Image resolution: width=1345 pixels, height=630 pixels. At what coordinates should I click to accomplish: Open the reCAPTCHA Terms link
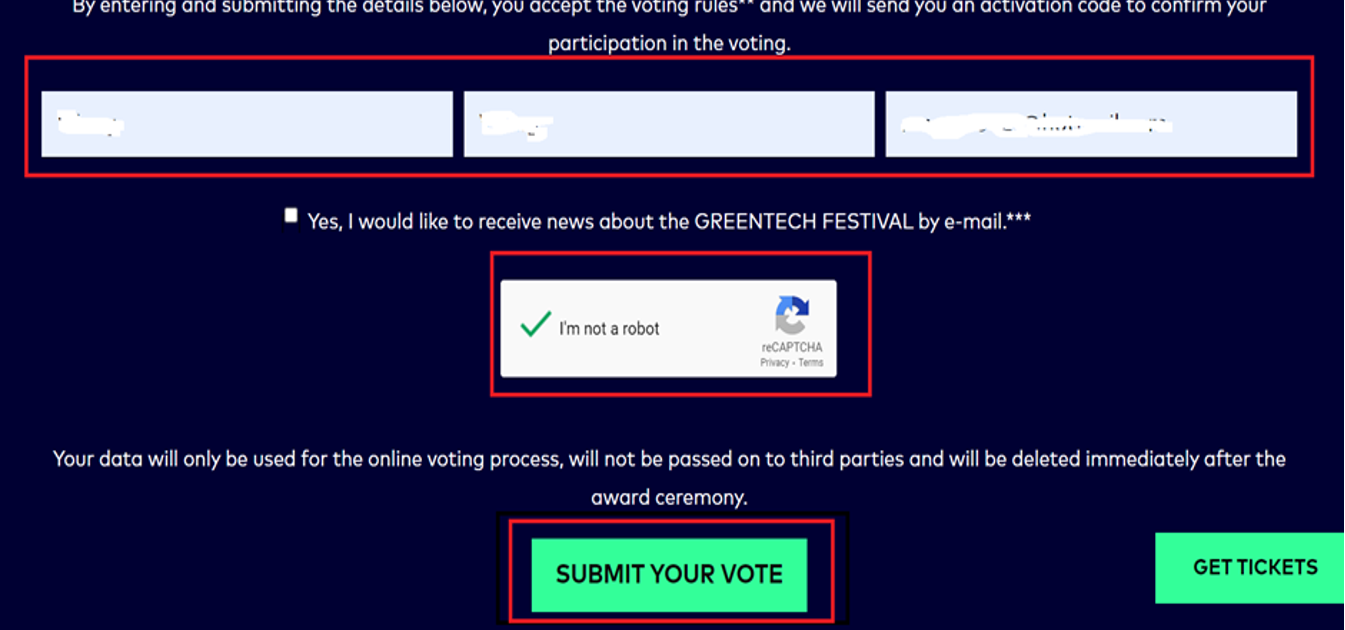(811, 362)
